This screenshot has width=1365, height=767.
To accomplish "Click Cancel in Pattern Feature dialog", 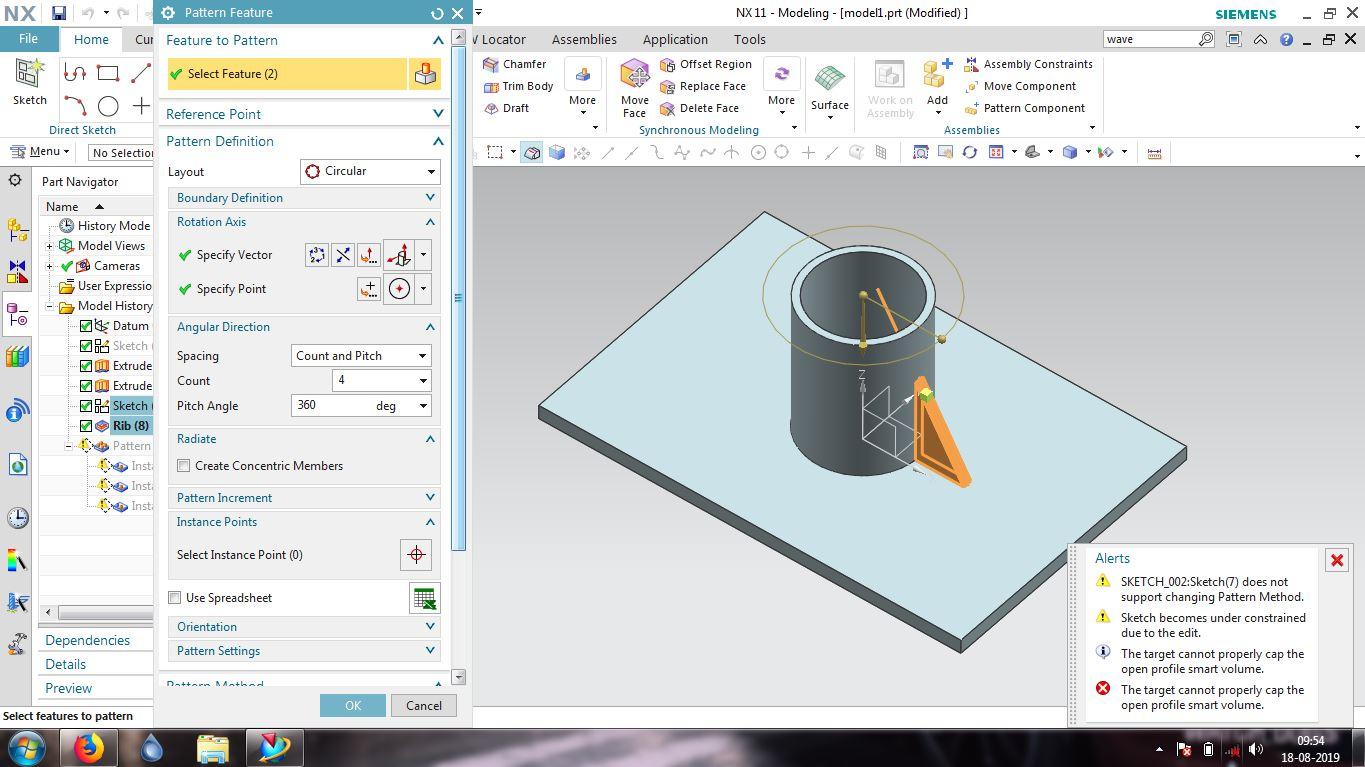I will 423,705.
